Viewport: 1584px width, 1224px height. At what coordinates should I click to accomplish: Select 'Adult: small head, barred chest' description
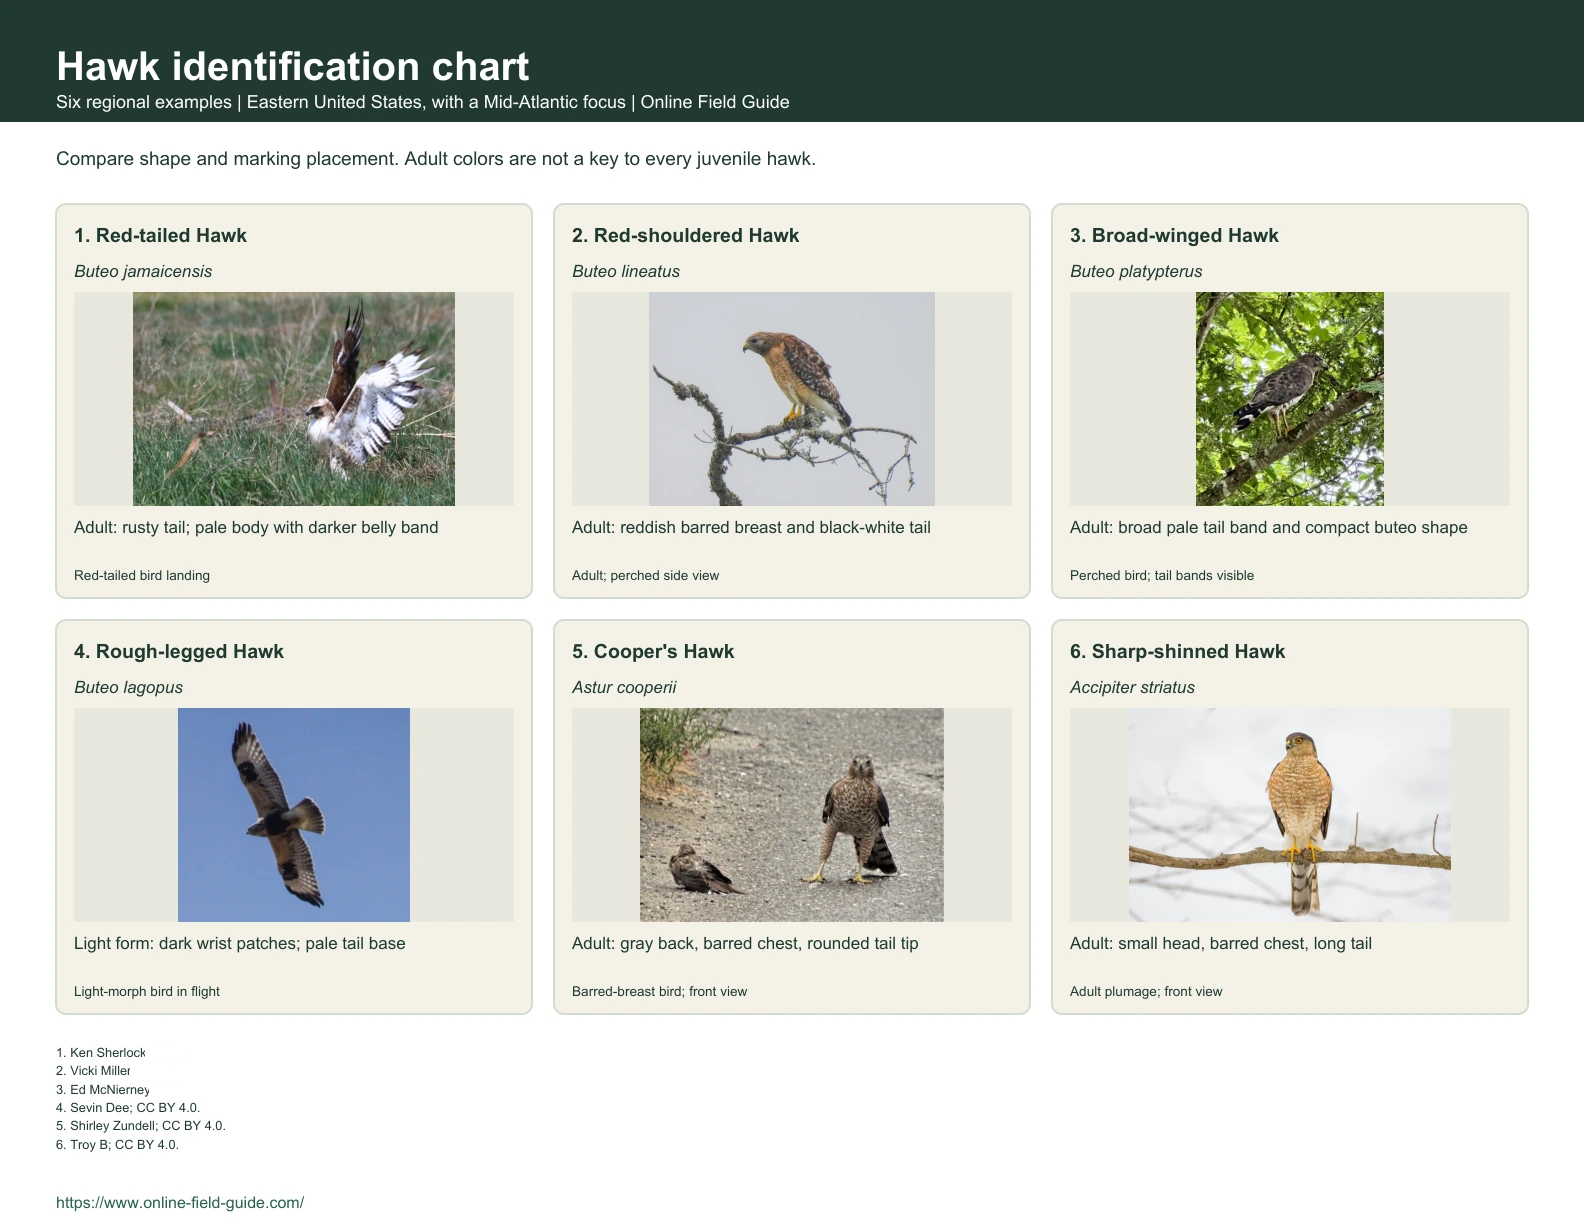[1221, 943]
